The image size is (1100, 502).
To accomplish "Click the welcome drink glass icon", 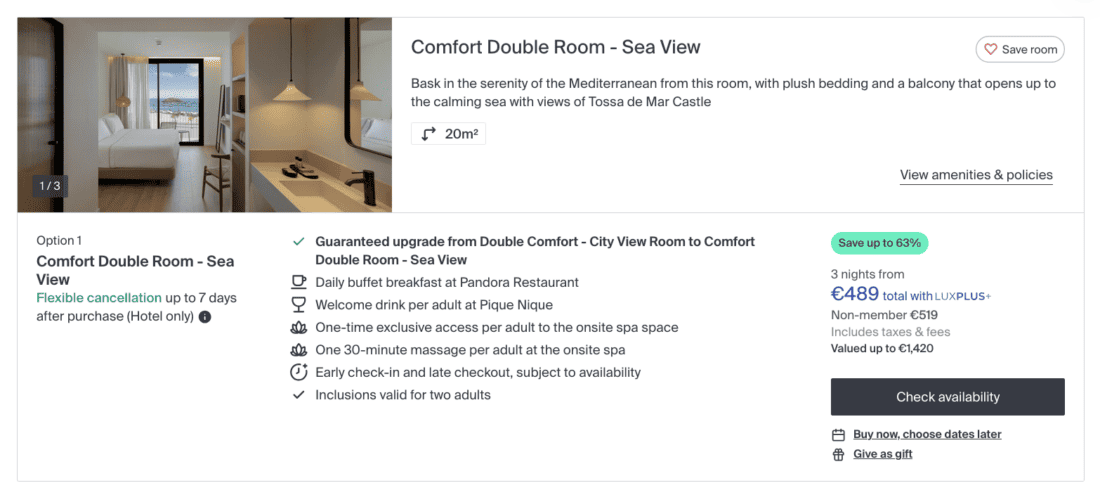I will tap(298, 305).
